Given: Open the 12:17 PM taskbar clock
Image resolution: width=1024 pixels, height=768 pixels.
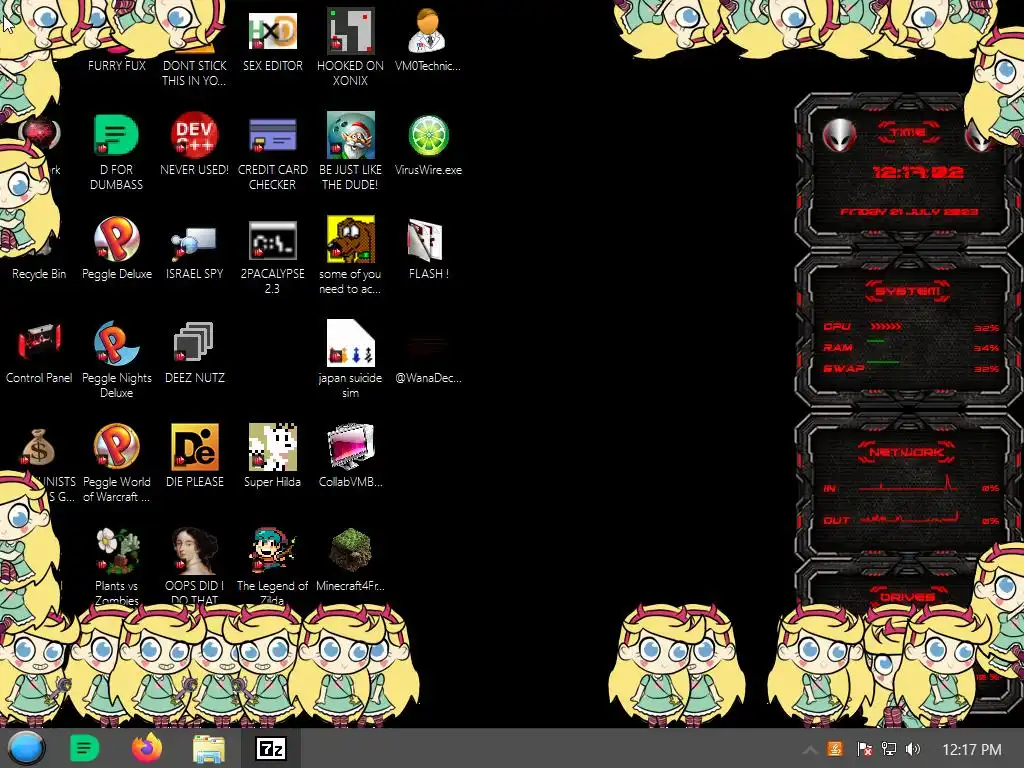Looking at the screenshot, I should (x=972, y=749).
